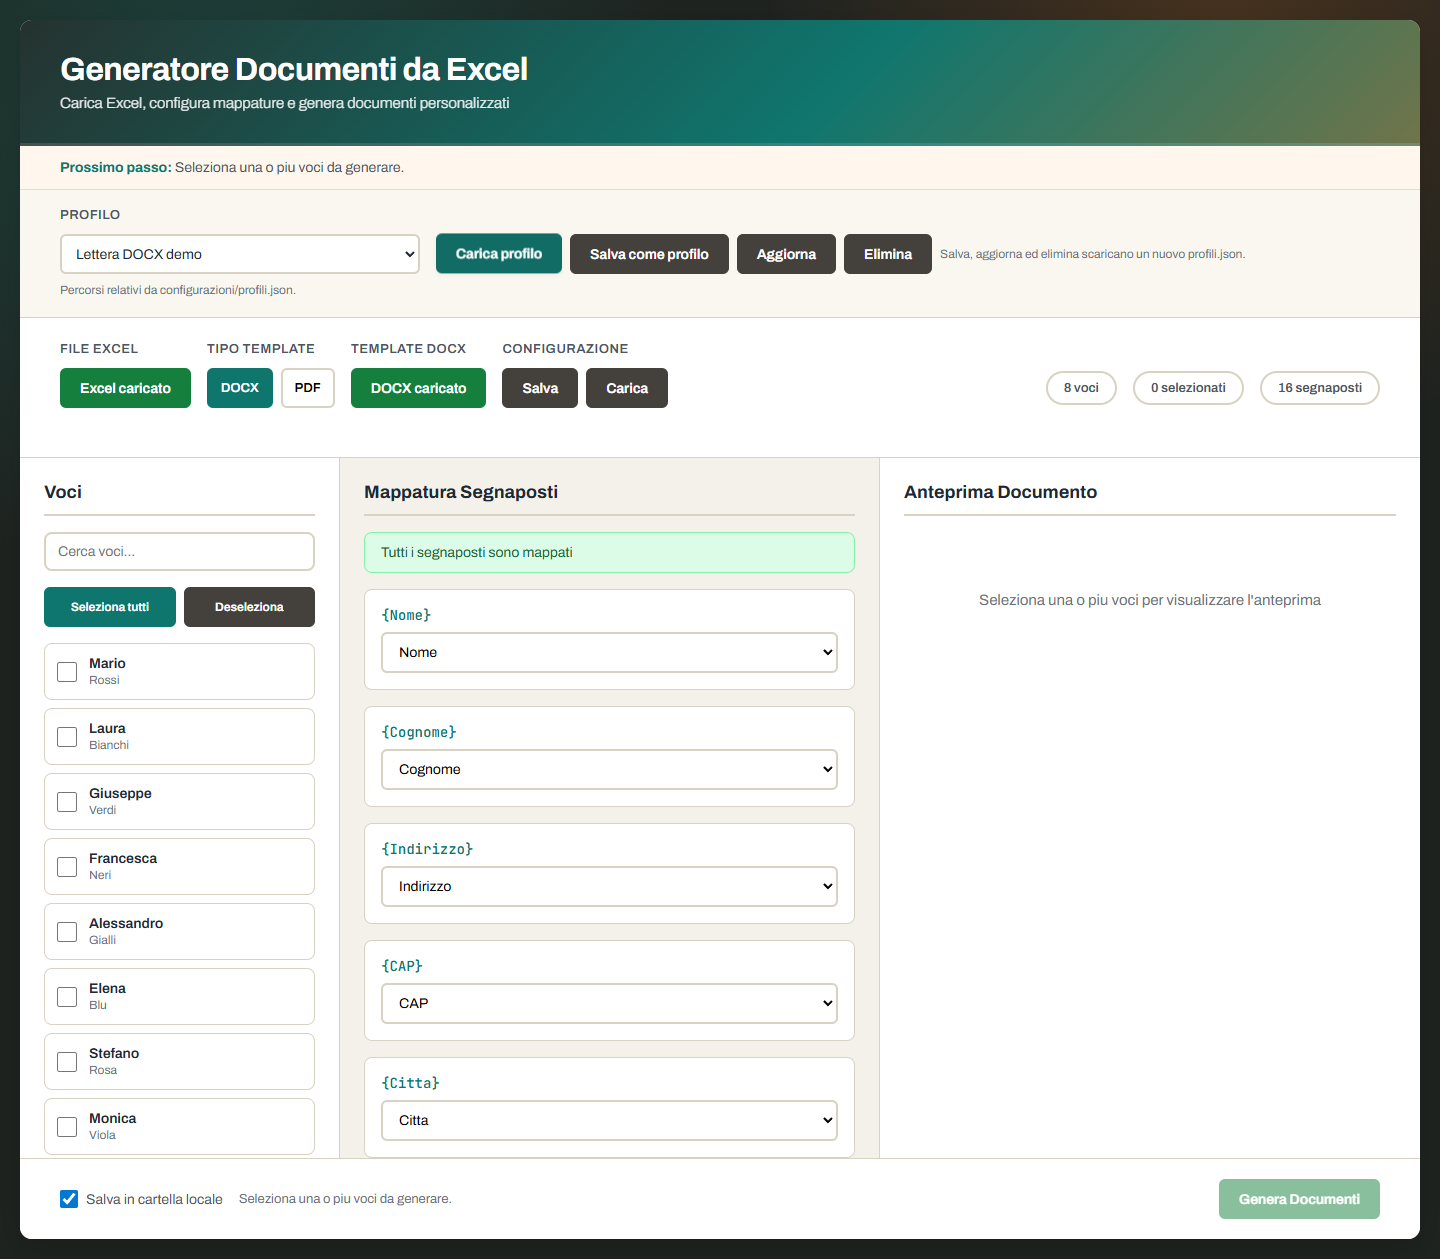Click the Anteprima Documento heading
Image resolution: width=1440 pixels, height=1259 pixels.
[1000, 492]
